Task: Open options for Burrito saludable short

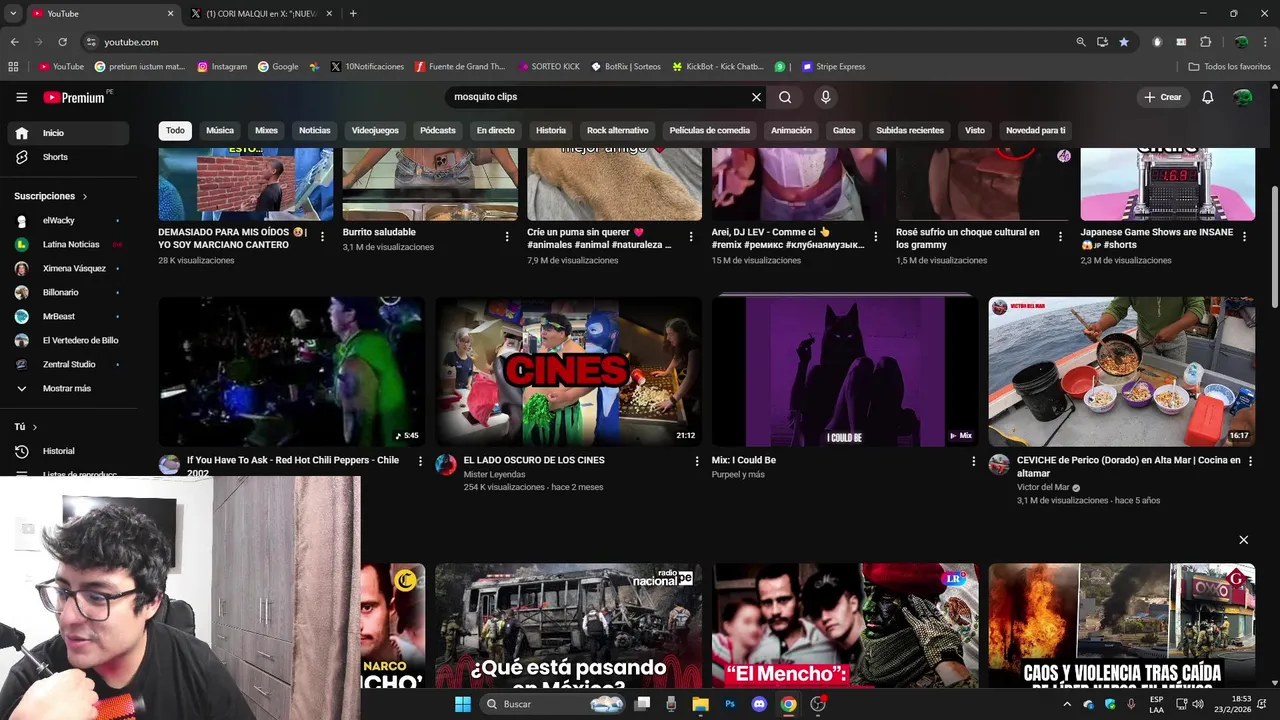Action: (506, 237)
